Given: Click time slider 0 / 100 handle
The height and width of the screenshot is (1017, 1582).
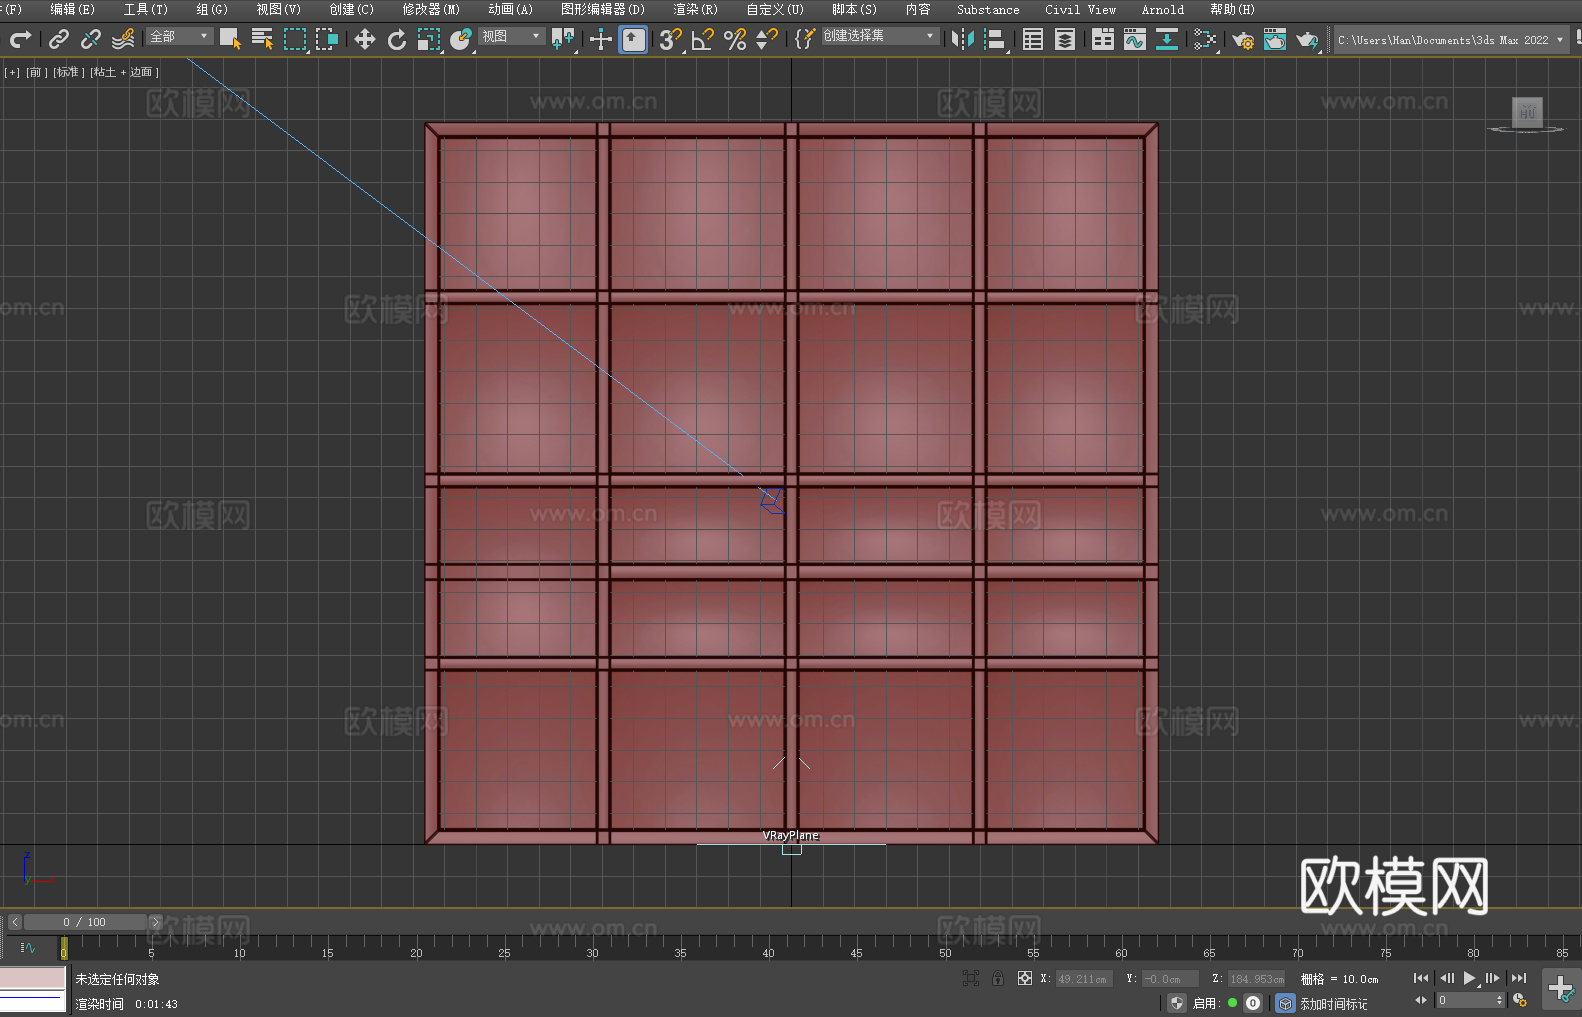Looking at the screenshot, I should coord(85,922).
